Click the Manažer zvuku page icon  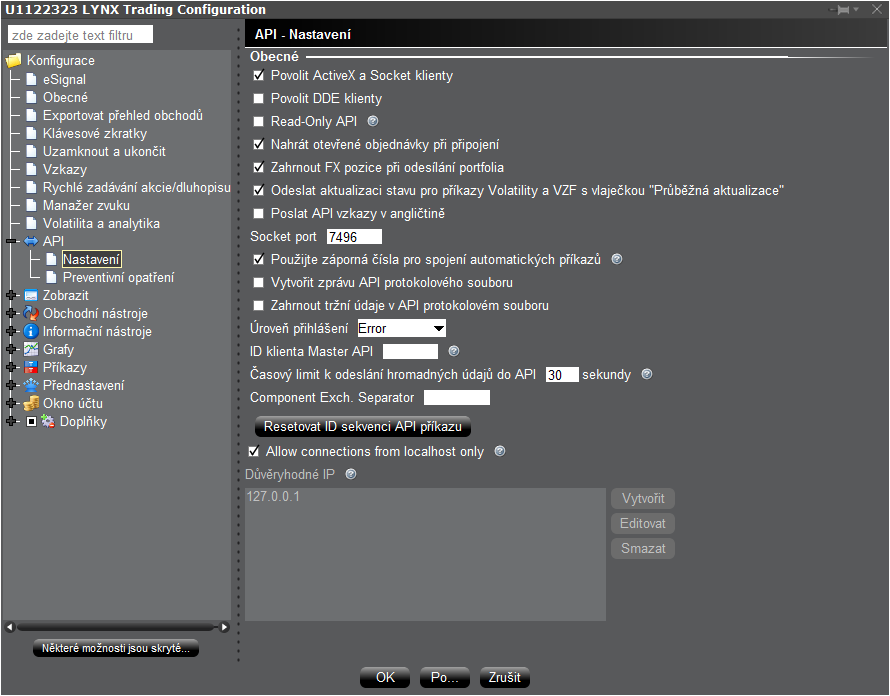coord(31,206)
